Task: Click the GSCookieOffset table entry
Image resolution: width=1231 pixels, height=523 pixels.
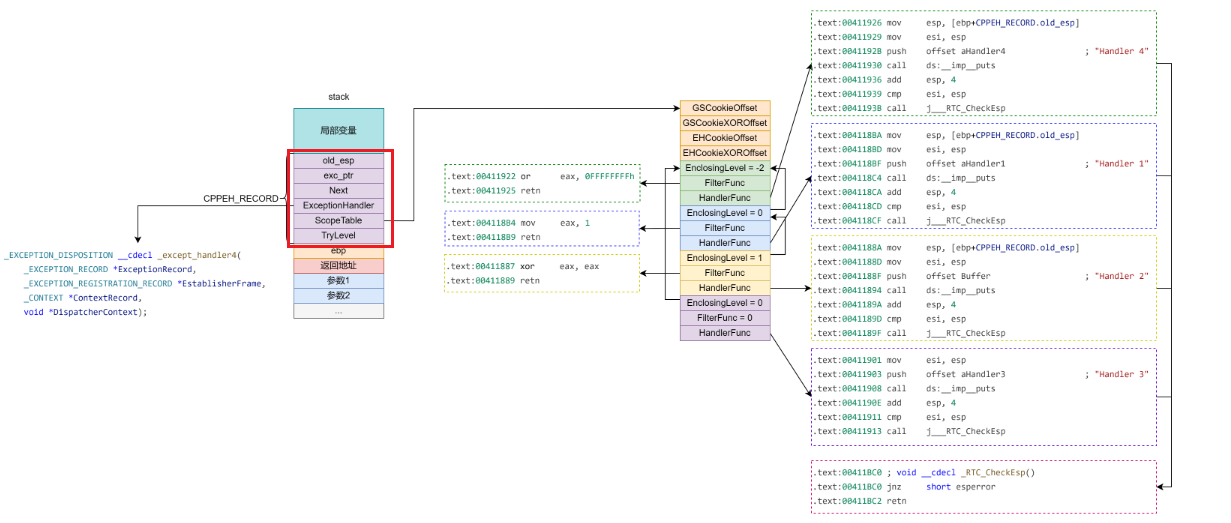Action: coord(725,108)
